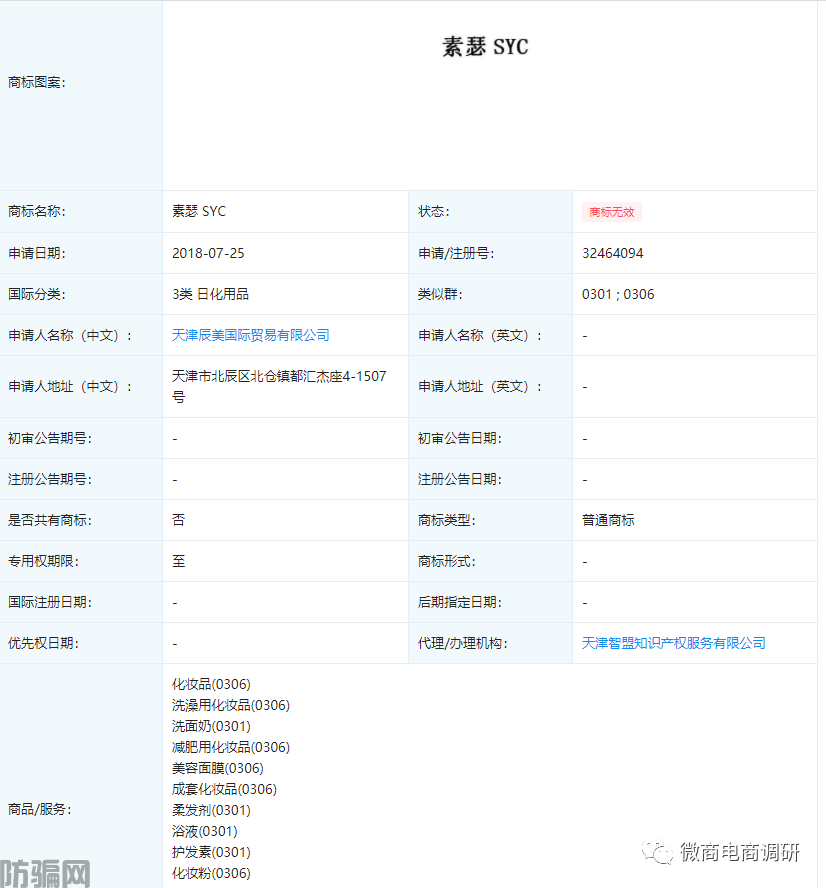Select goods item 浴液(0301)
Image resolution: width=826 pixels, height=888 pixels.
[205, 831]
